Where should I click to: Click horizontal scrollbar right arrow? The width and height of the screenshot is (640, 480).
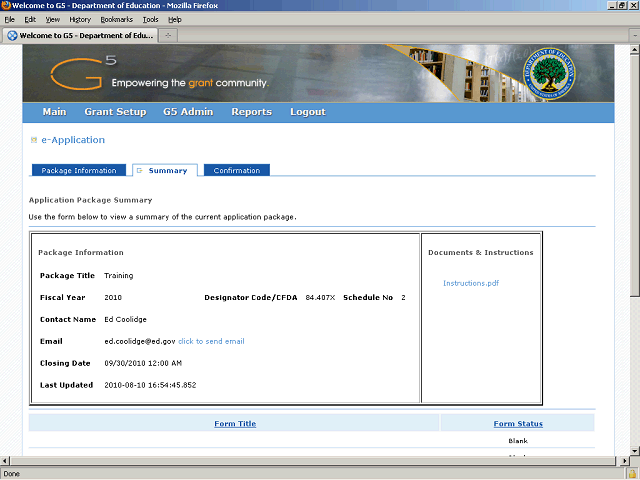[x=625, y=460]
